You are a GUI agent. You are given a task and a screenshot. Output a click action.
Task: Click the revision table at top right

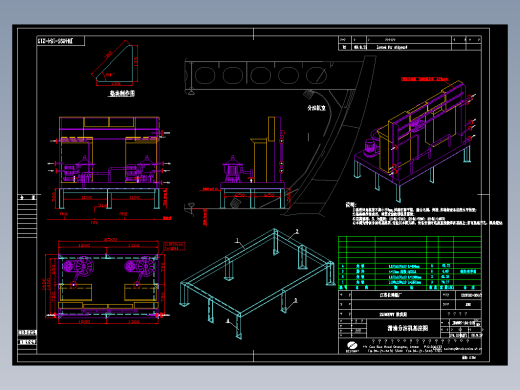click(410, 43)
